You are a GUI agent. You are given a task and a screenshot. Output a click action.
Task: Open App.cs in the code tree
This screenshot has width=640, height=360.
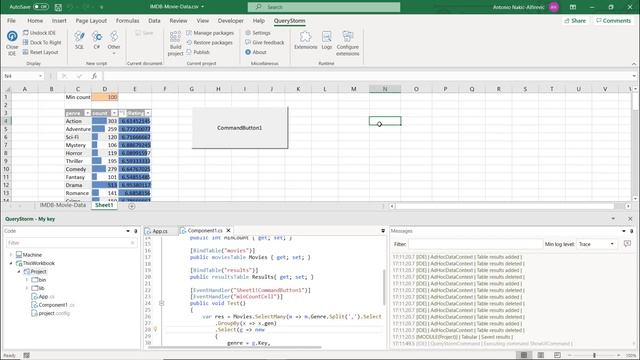coord(43,297)
